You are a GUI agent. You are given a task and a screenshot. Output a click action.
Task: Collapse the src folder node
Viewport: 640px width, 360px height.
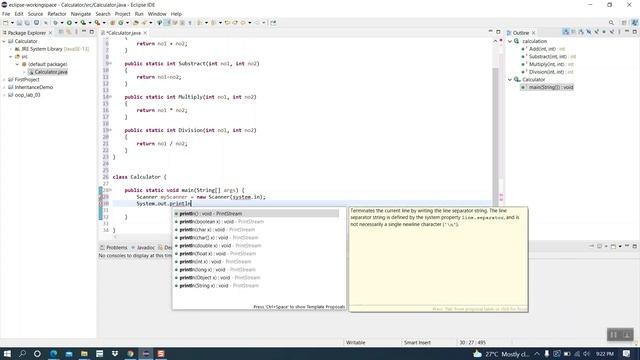coord(11,57)
